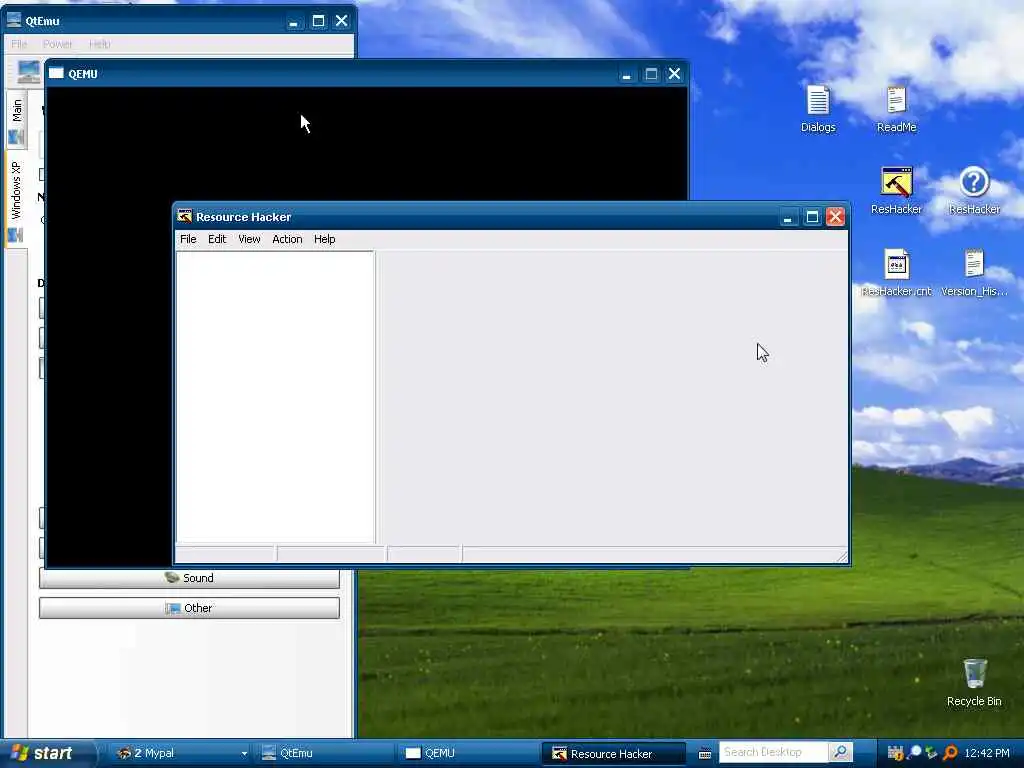Open the View menu in Resource Hacker
Screen dimensions: 1024x768
pyautogui.click(x=249, y=239)
